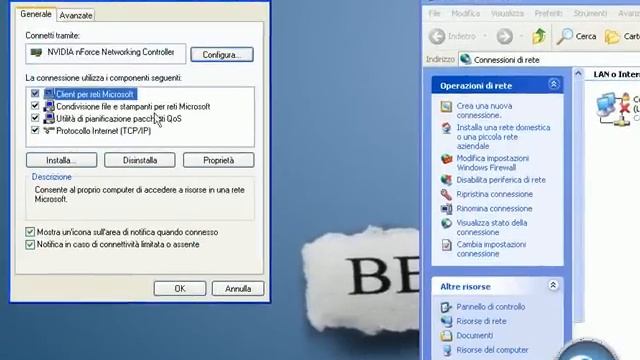Select the Protocollo Internet (TCP/IP) protocol icon
The height and width of the screenshot is (360, 640).
click(x=49, y=131)
